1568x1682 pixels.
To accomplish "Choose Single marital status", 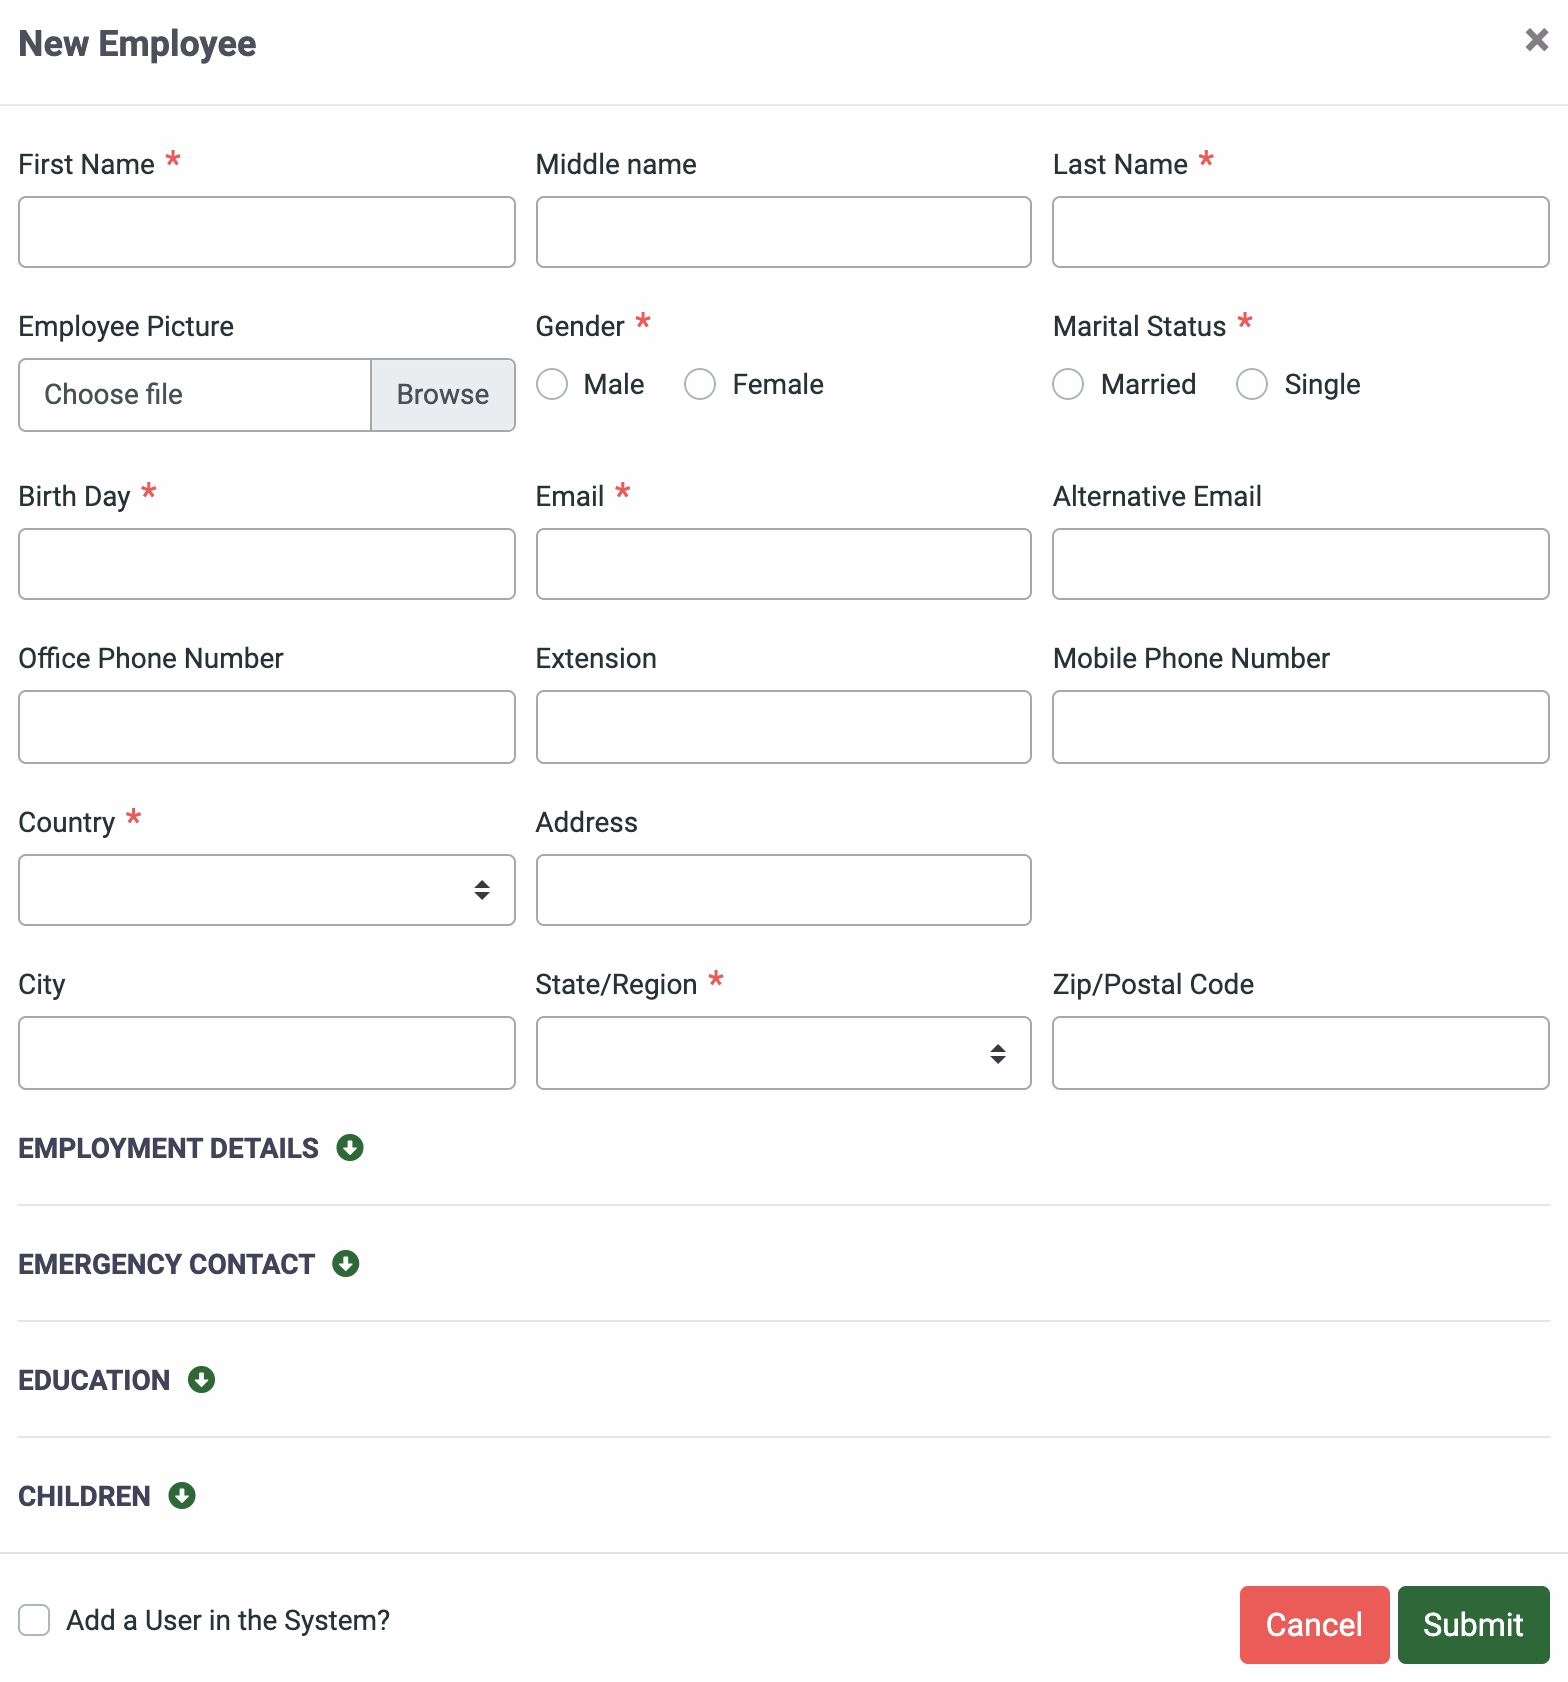I will [1252, 384].
